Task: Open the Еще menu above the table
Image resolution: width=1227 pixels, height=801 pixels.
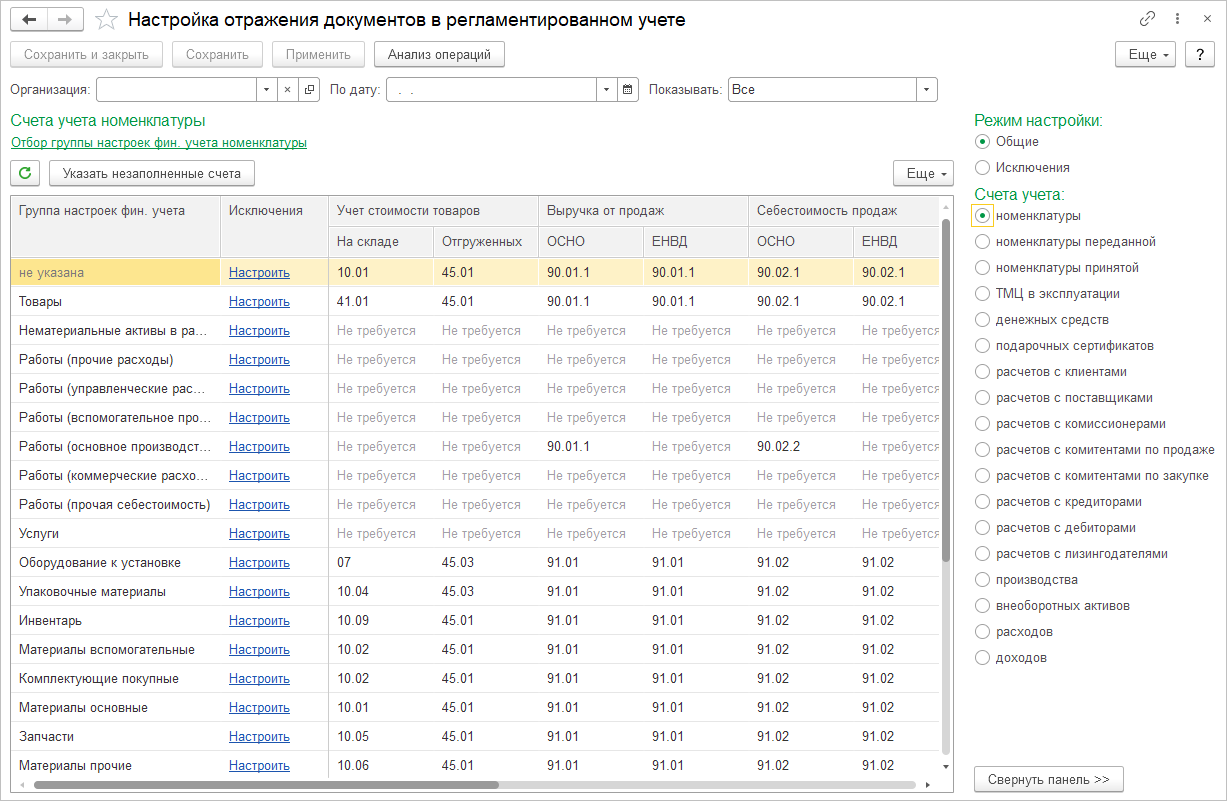Action: pyautogui.click(x=923, y=173)
